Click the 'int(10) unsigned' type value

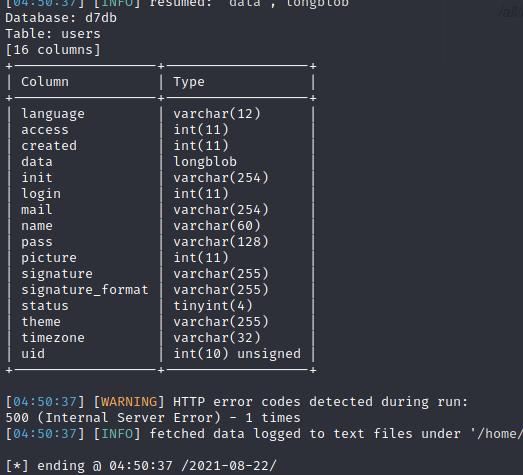[x=237, y=354]
